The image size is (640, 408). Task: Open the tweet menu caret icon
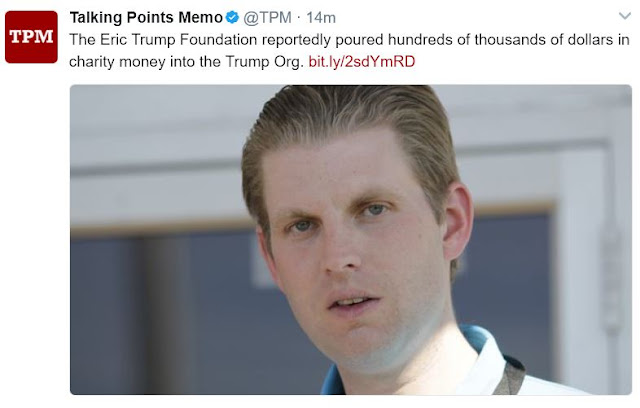tap(625, 16)
